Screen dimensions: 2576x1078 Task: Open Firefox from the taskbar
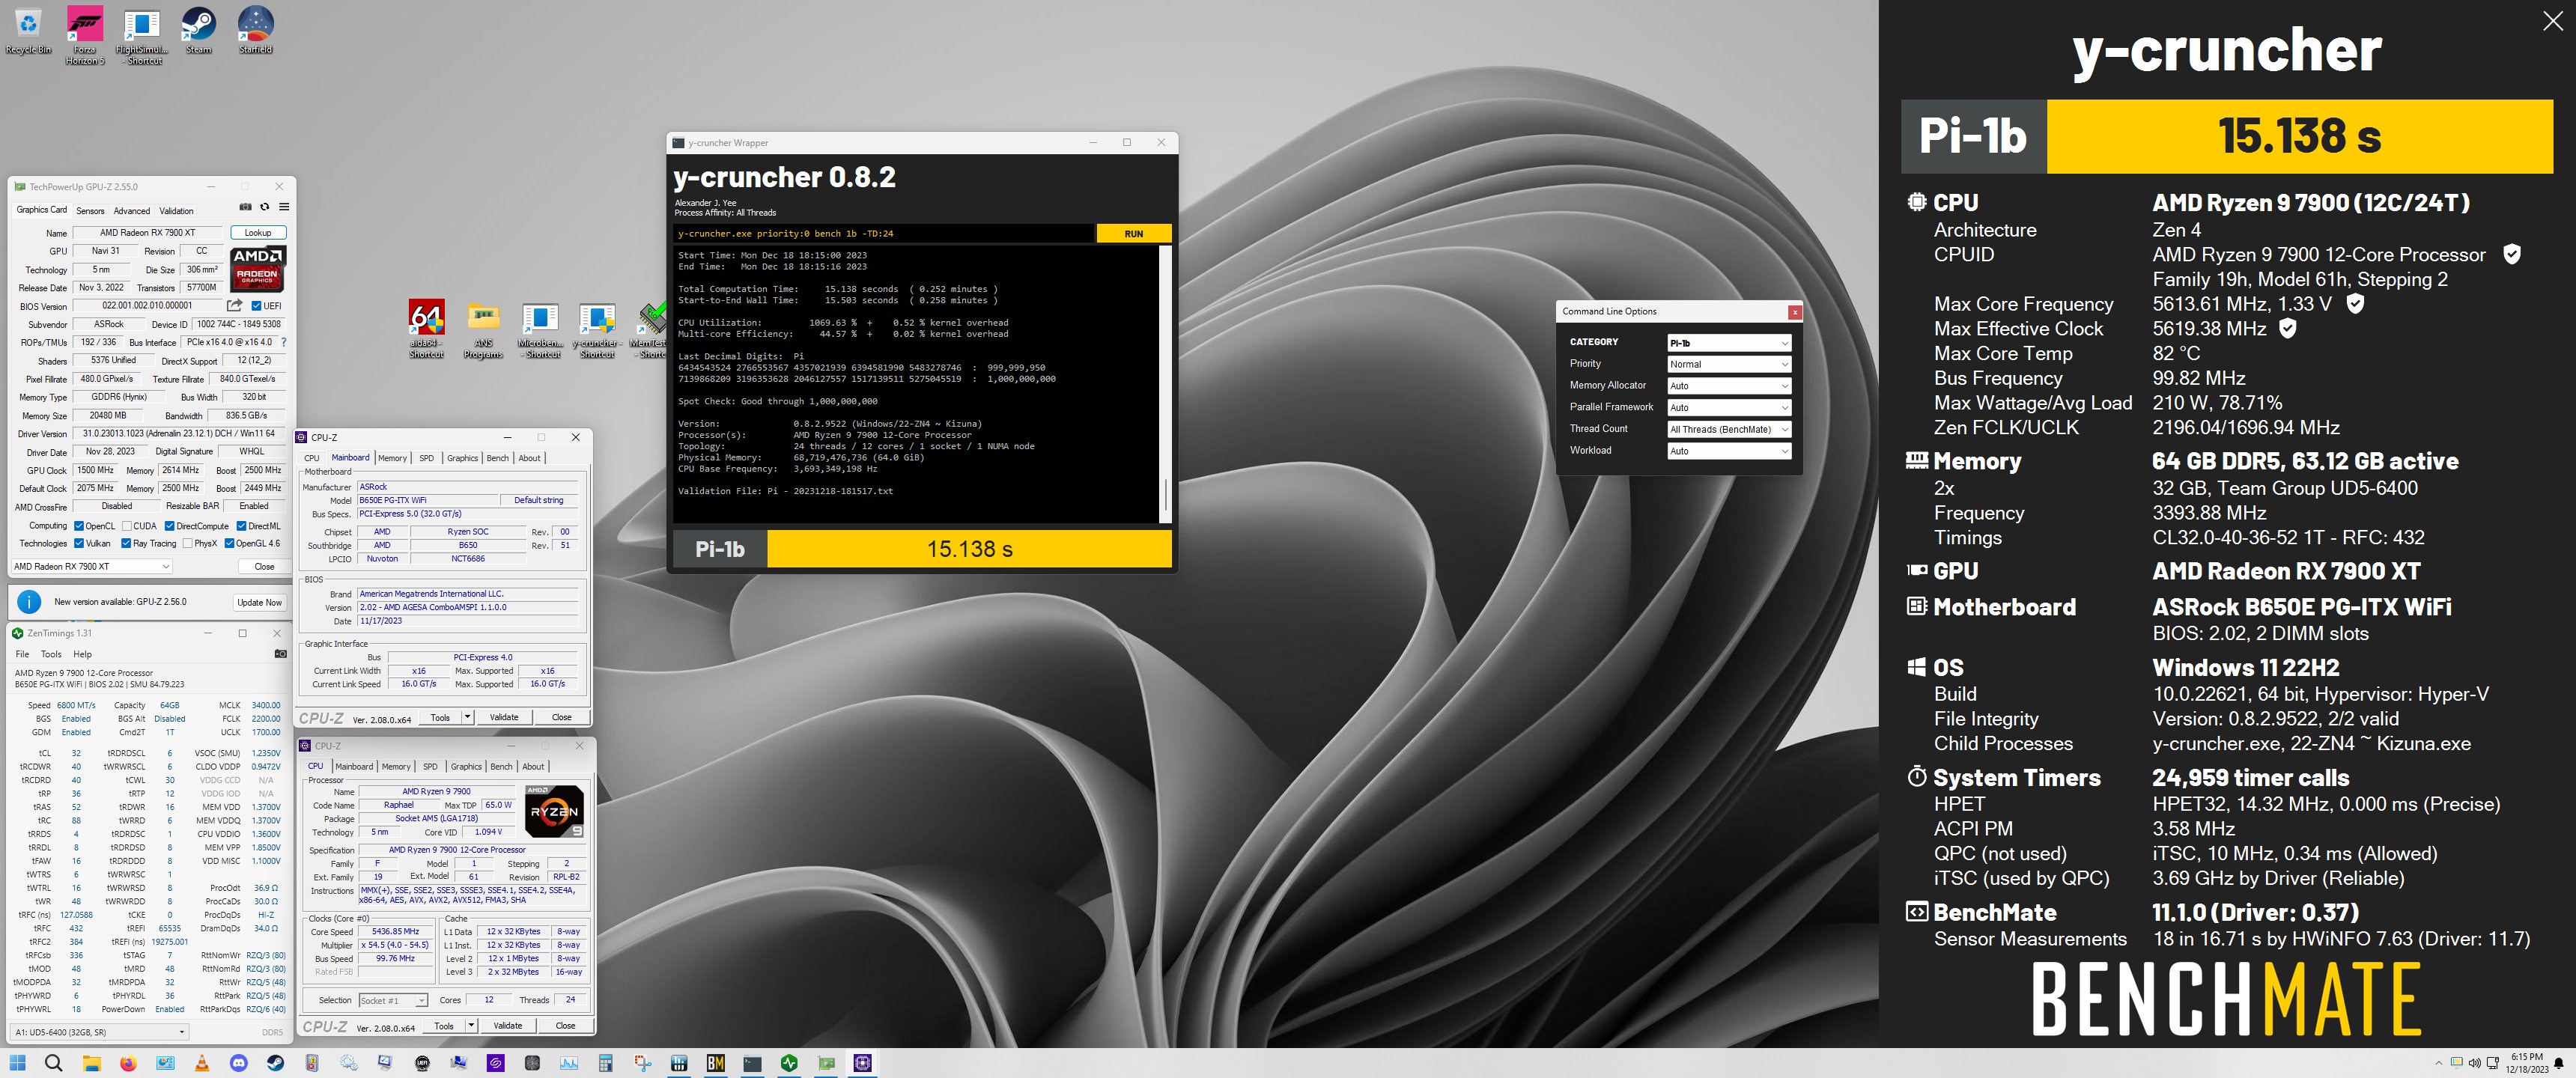128,1063
